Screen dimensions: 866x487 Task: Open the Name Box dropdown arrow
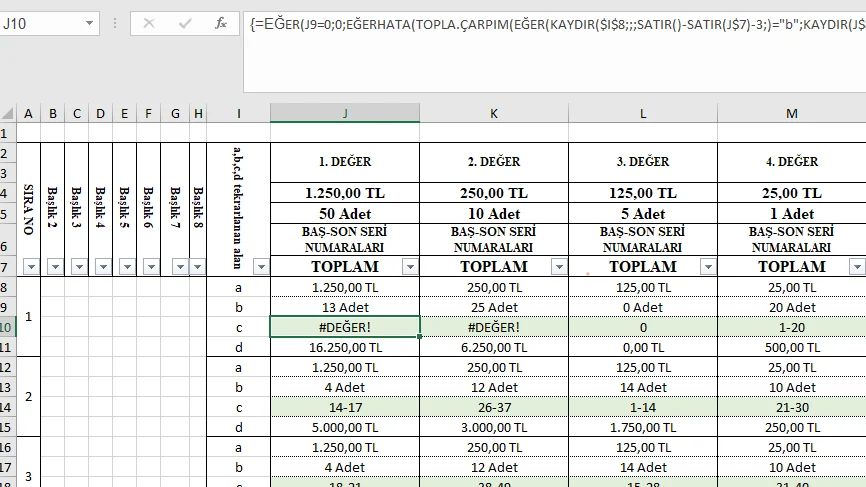tap(92, 23)
